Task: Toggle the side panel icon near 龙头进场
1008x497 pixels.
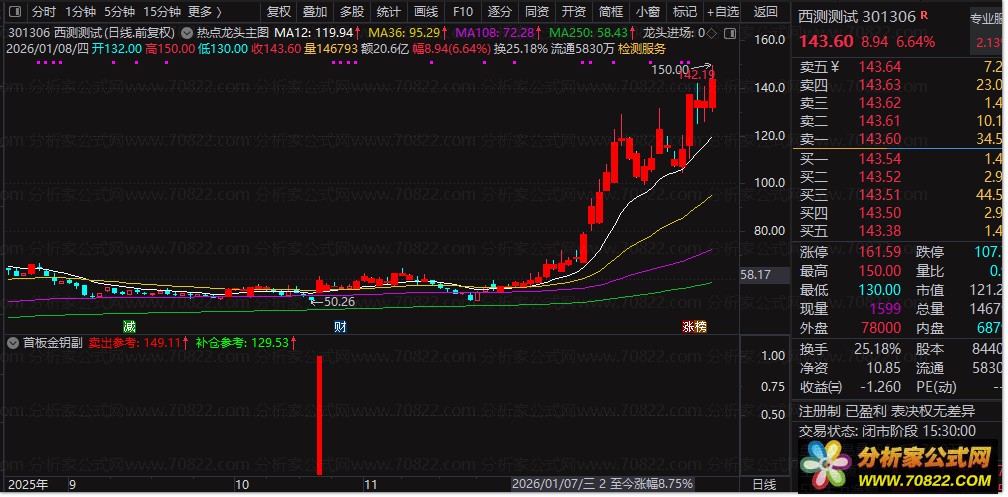Action: point(728,33)
